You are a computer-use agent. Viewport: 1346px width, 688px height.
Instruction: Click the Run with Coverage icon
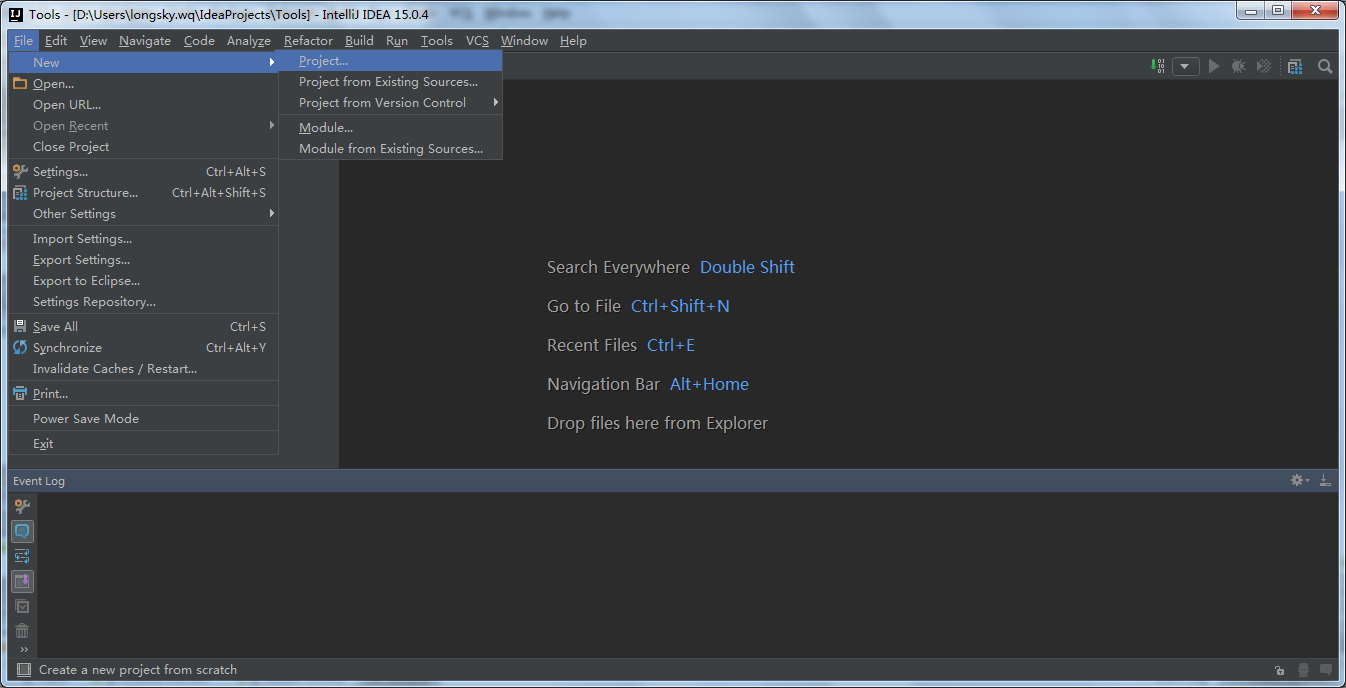click(x=1264, y=66)
